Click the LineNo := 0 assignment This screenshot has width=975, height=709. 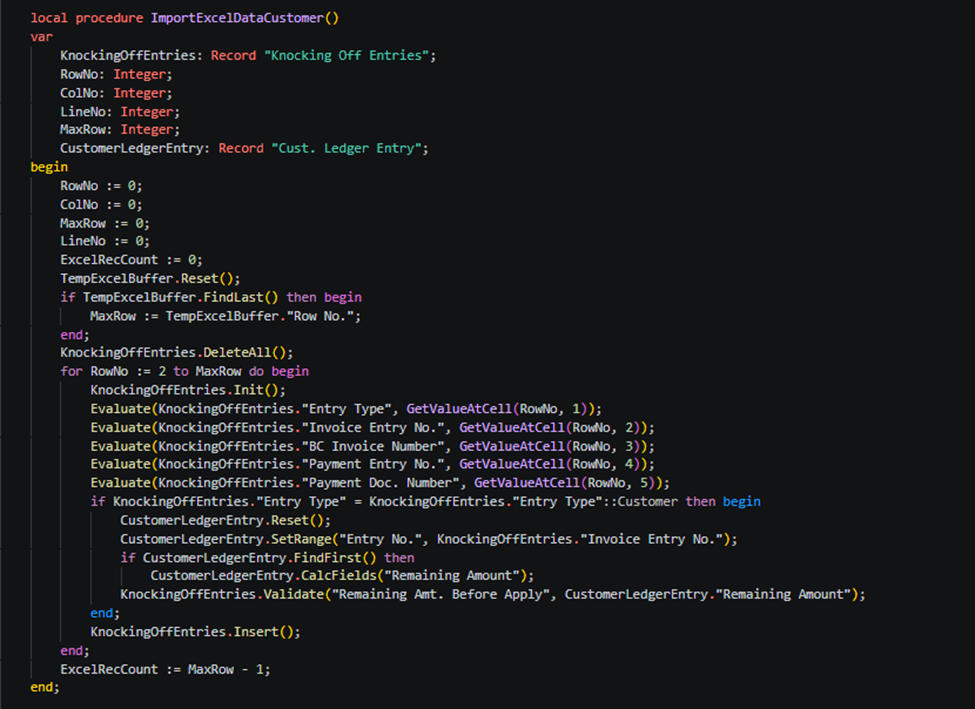(104, 241)
